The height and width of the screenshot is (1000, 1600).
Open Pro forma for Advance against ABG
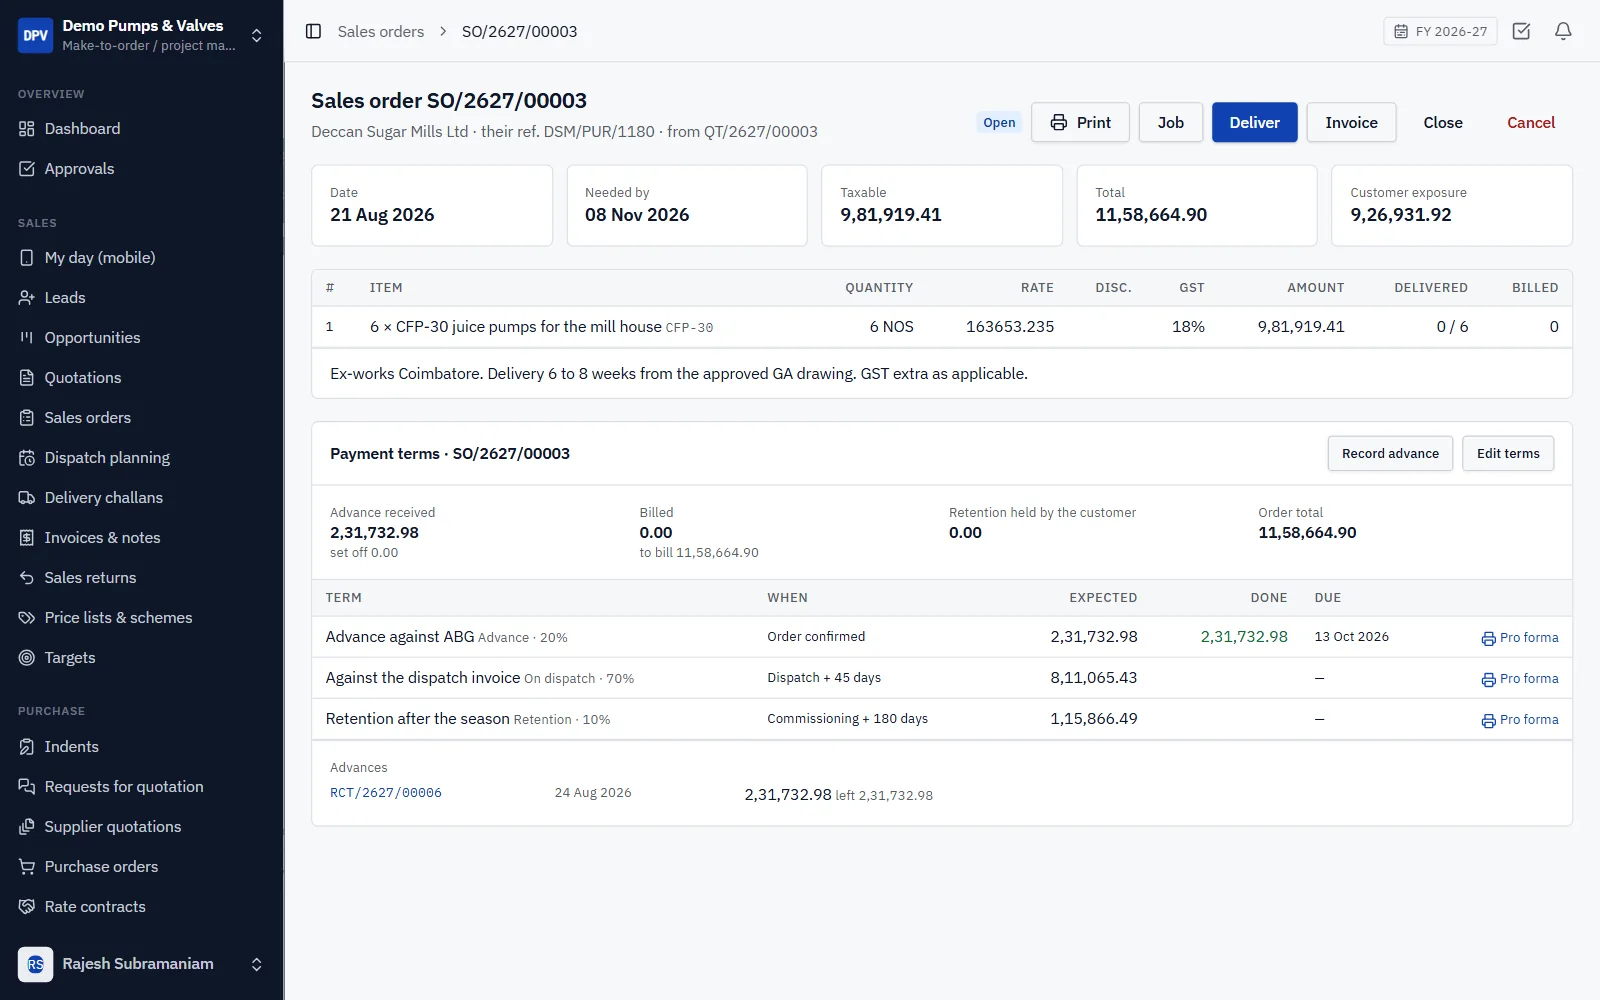point(1520,637)
